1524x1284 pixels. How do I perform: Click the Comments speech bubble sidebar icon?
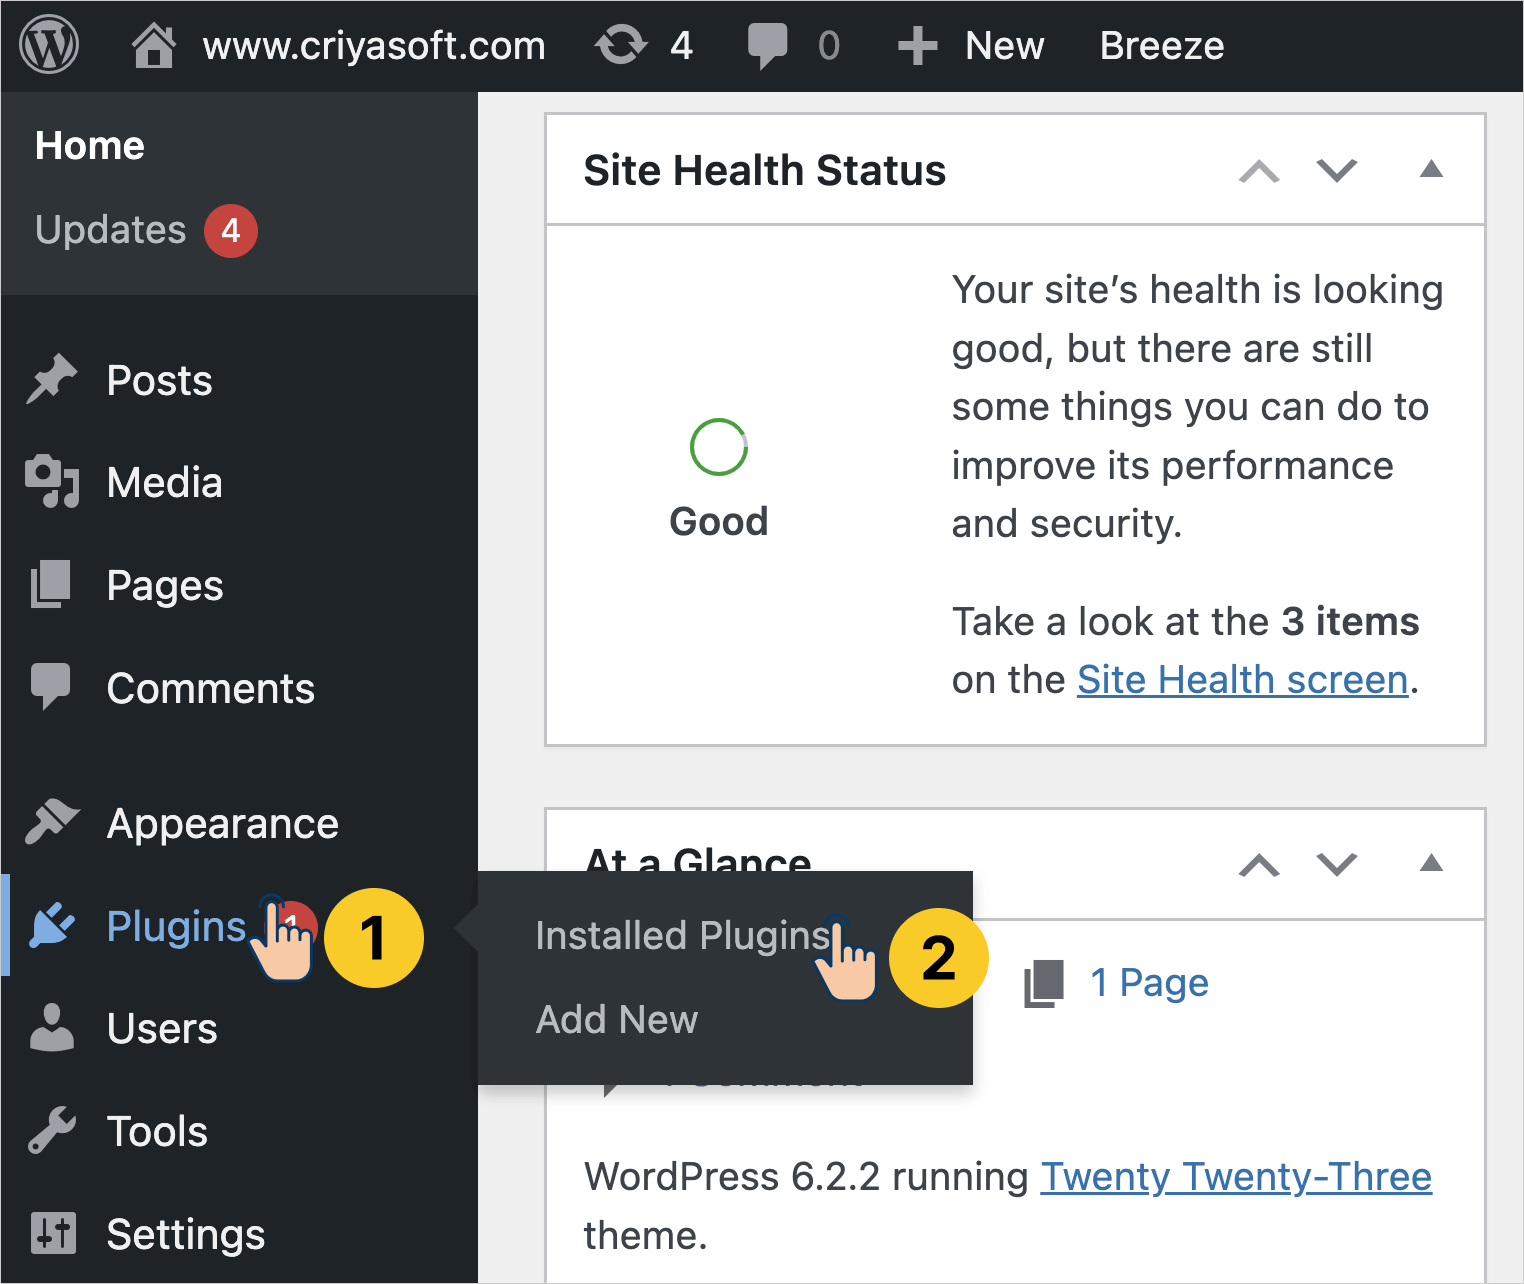(51, 686)
